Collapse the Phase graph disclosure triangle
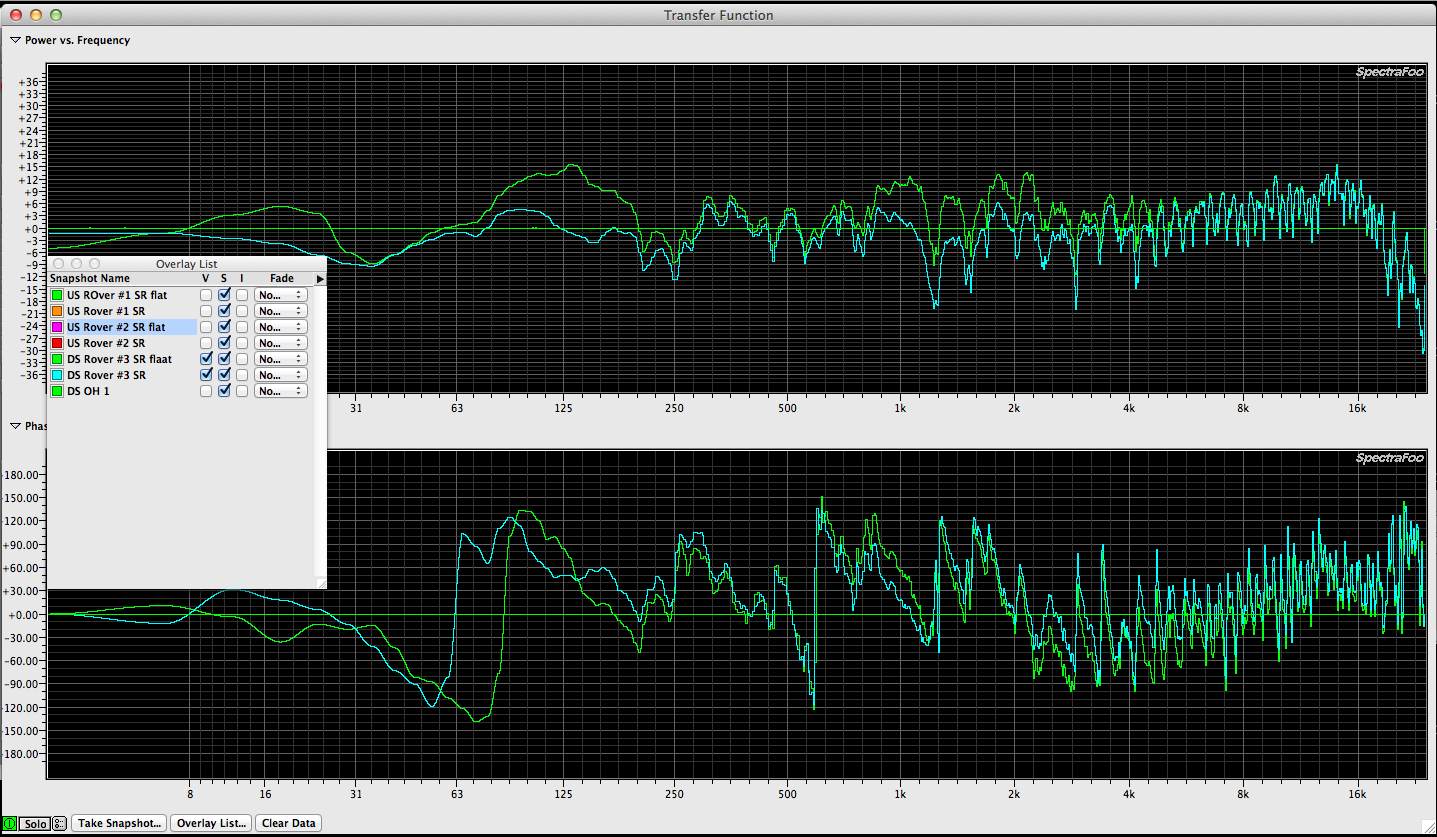Screen dimensions: 1437x837 pyautogui.click(x=15, y=426)
